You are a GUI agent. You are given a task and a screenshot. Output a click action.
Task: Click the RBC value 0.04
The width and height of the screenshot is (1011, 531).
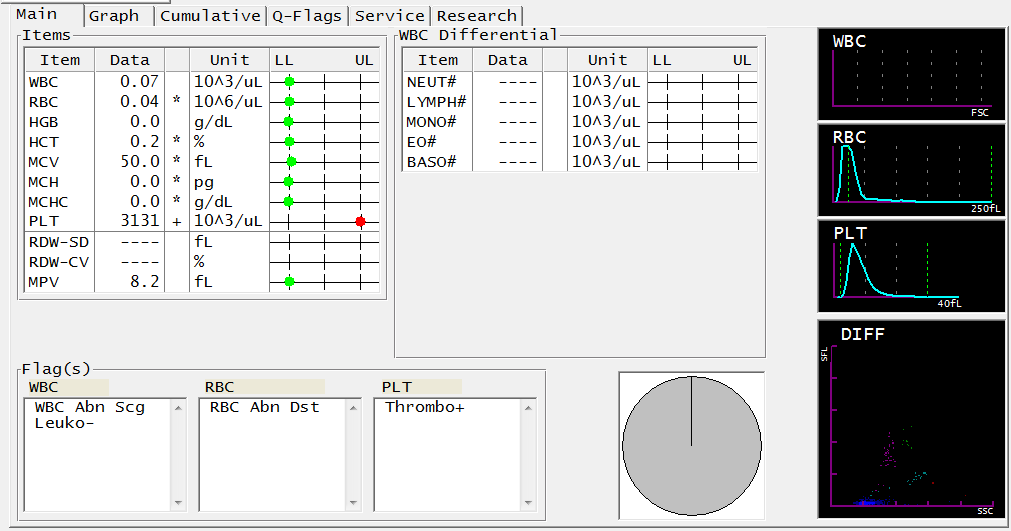point(139,102)
